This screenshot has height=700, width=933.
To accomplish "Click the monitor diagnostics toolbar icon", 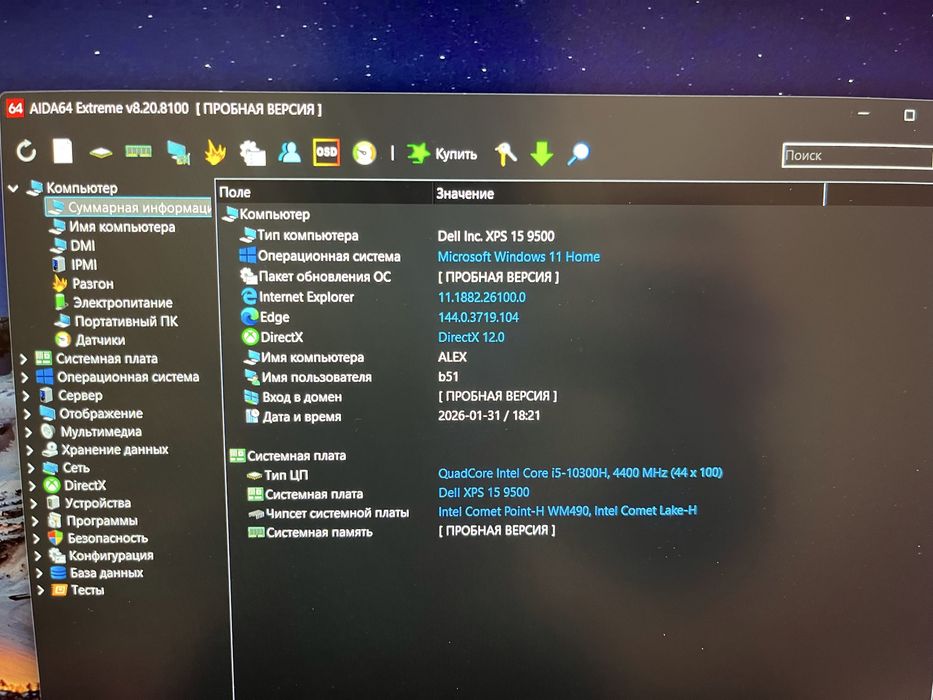I will 178,152.
